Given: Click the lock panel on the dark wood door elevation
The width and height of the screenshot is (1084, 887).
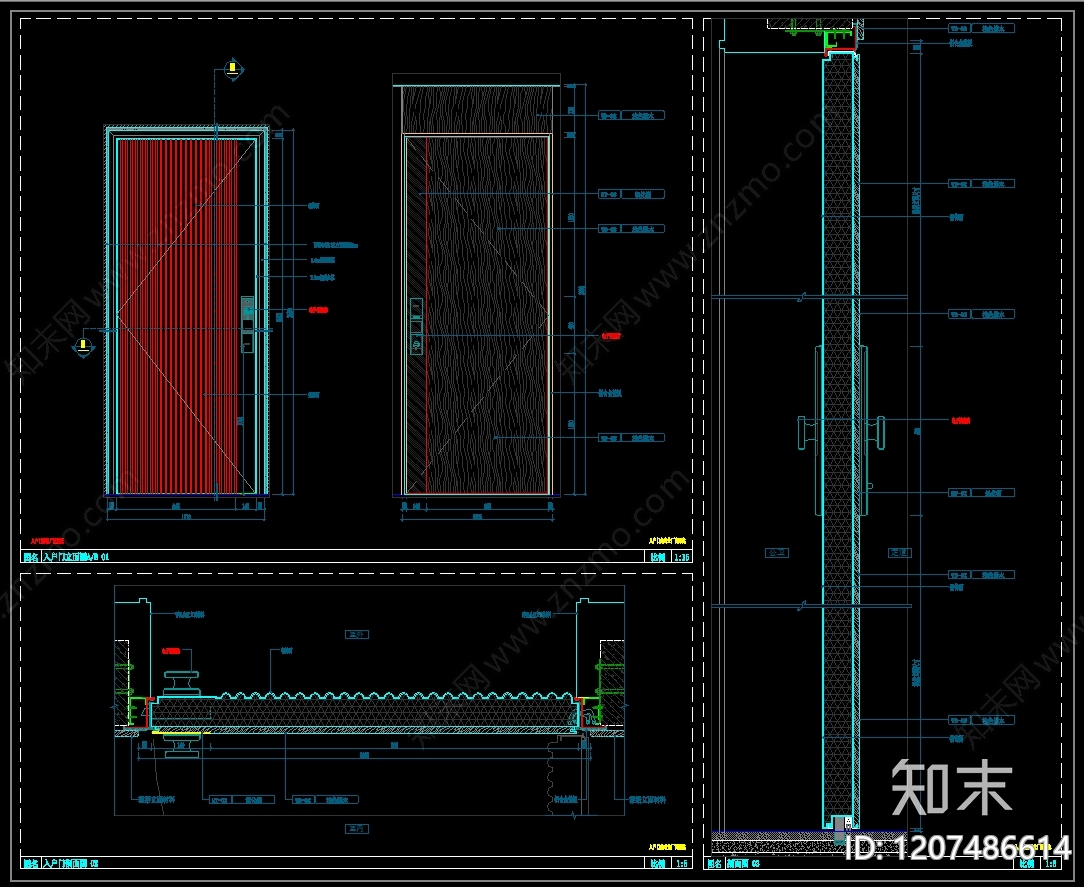Looking at the screenshot, I should (415, 326).
